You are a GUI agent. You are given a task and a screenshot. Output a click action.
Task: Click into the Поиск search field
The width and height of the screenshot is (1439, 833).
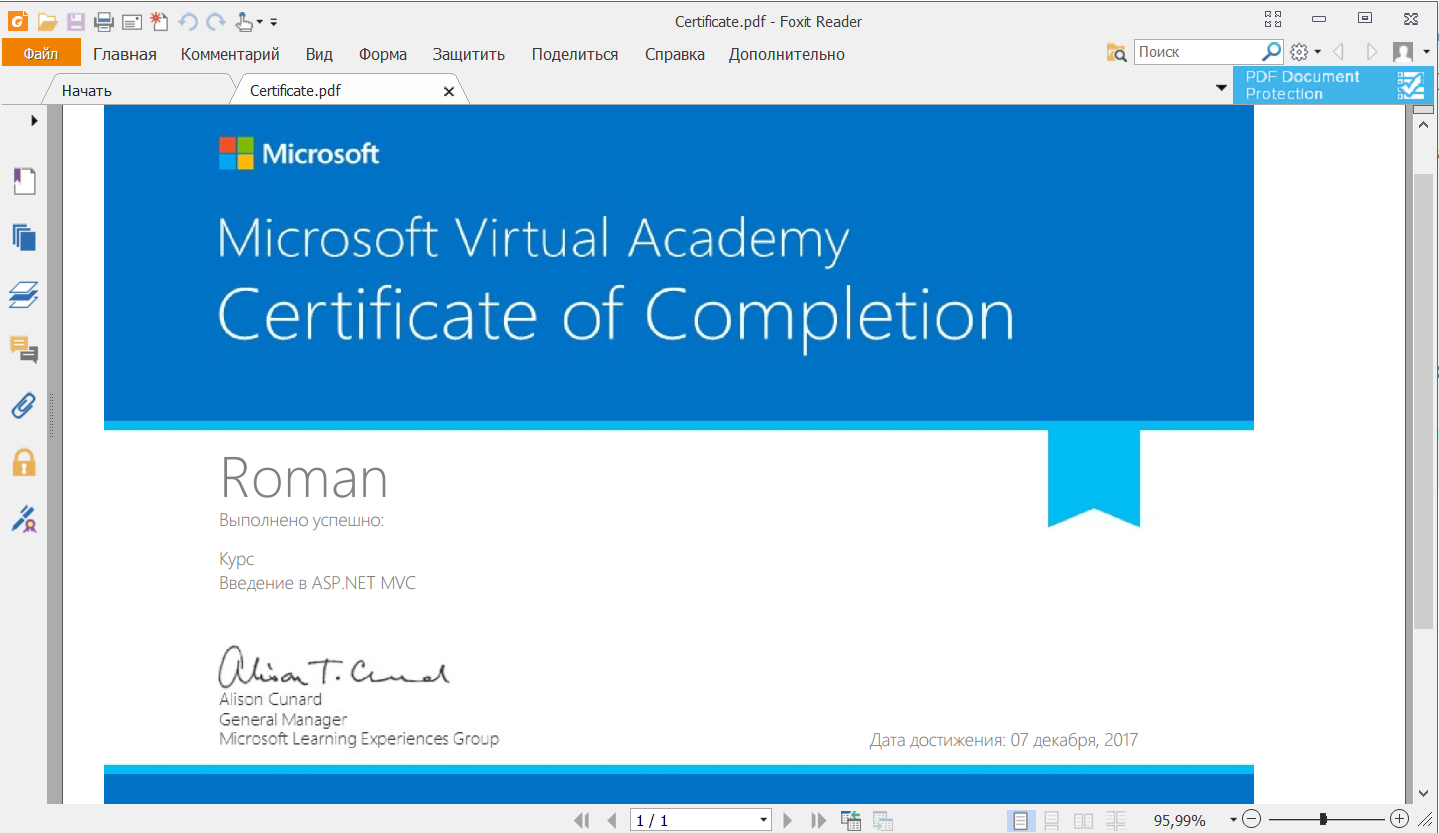(x=1198, y=52)
